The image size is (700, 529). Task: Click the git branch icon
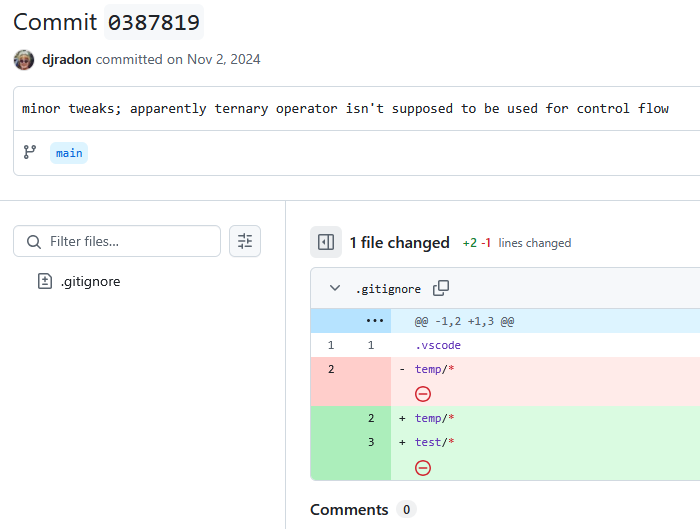point(30,153)
